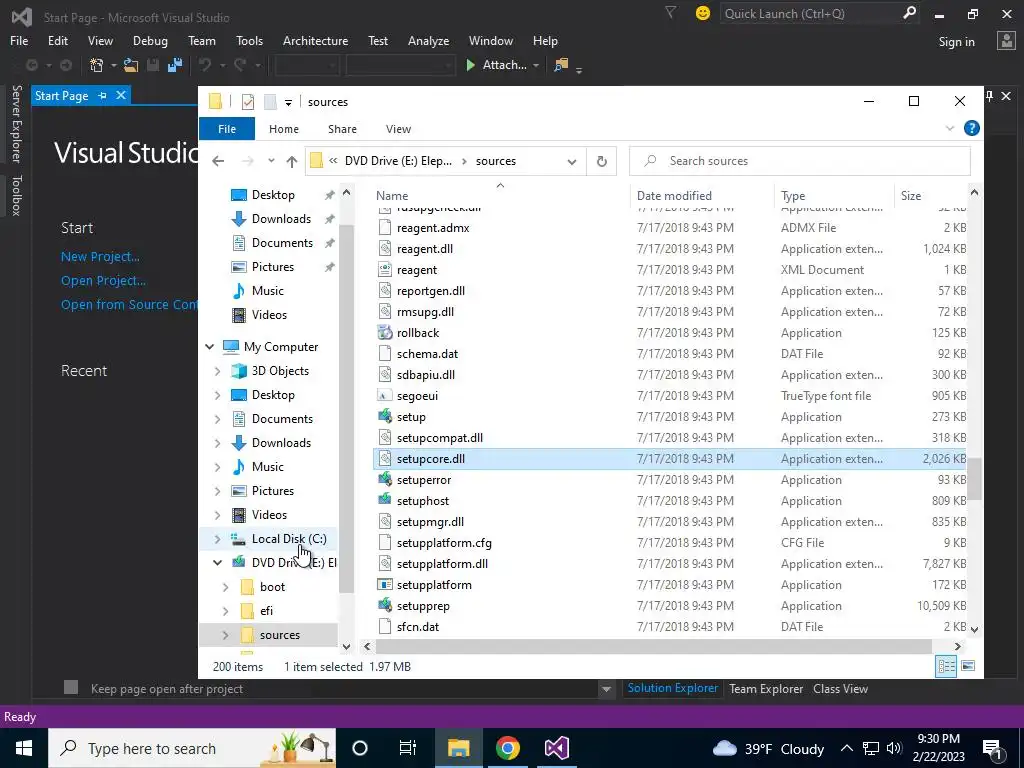Click Open from Source Control link
This screenshot has height=768, width=1024.
(129, 304)
